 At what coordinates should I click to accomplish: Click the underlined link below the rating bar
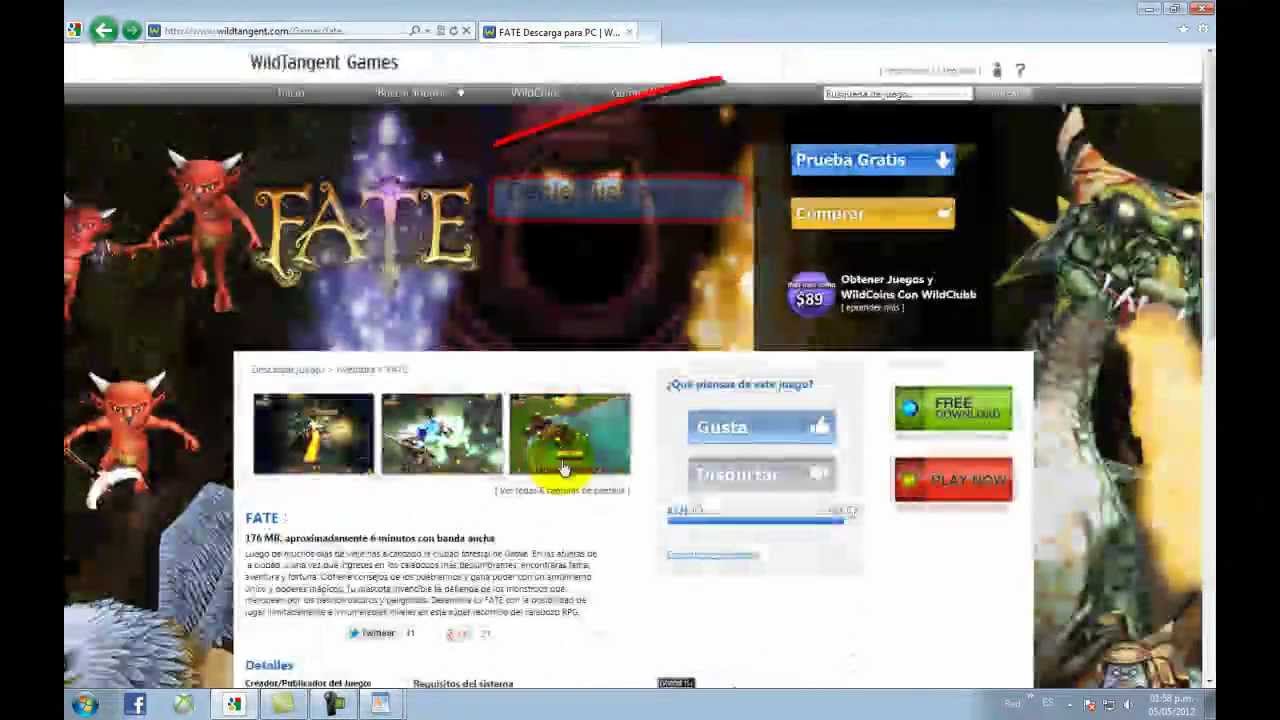[712, 555]
